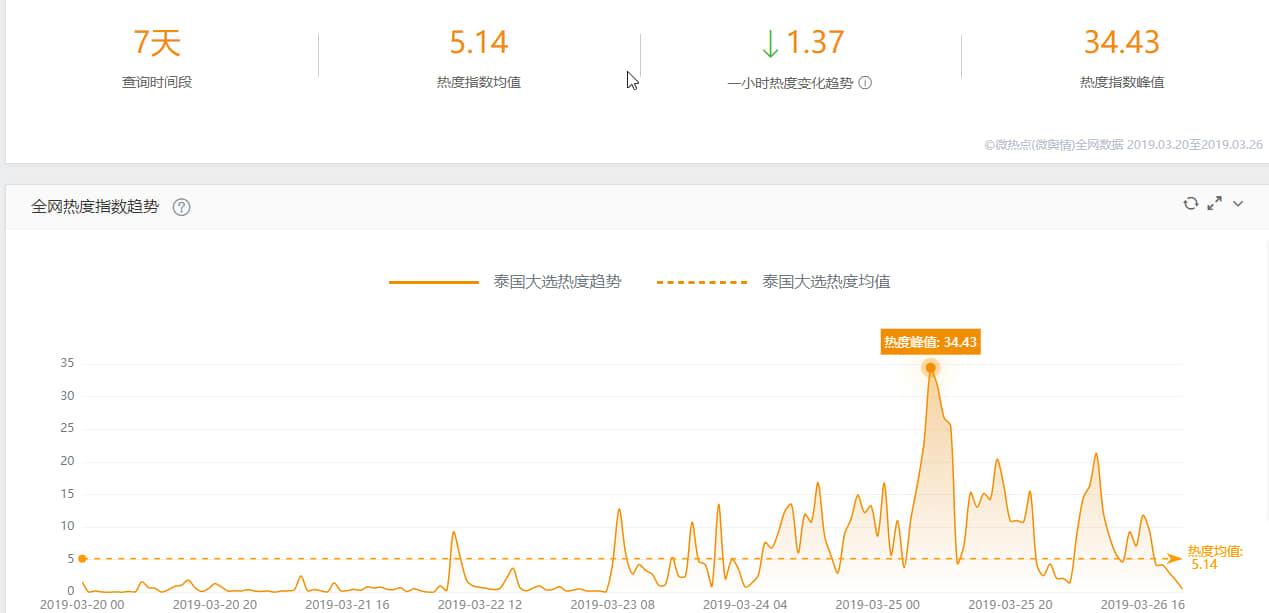
Task: Click the arrowhead ending the dashed mean line
Action: [1175, 559]
